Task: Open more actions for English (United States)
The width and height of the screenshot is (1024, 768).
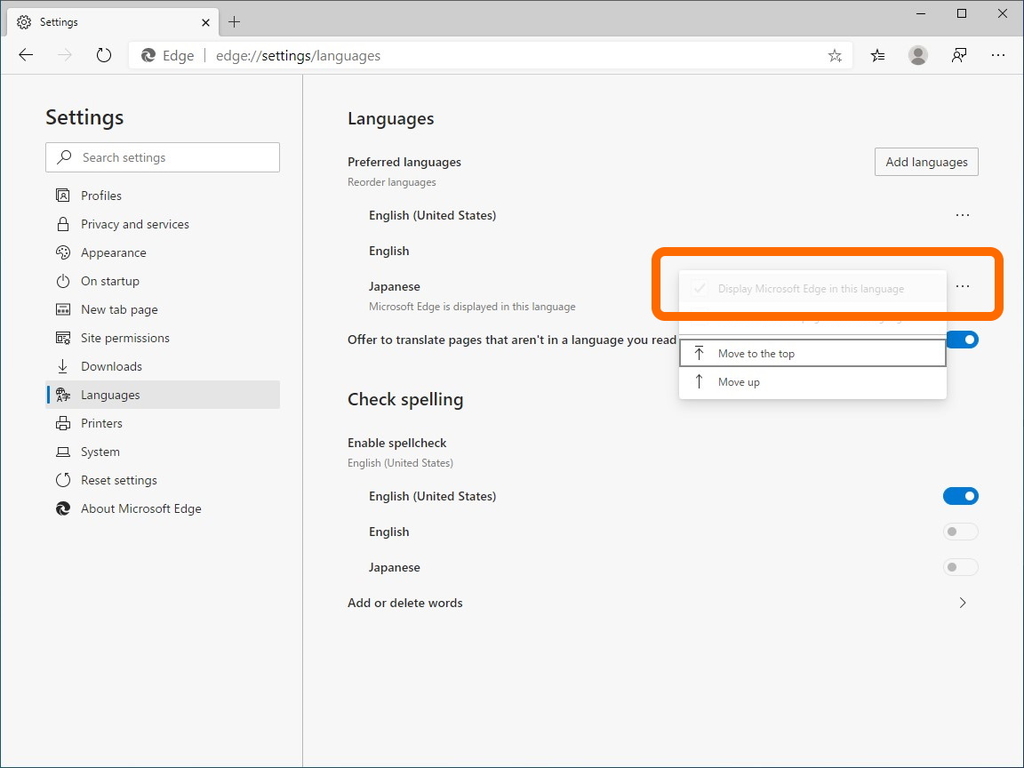Action: point(962,215)
